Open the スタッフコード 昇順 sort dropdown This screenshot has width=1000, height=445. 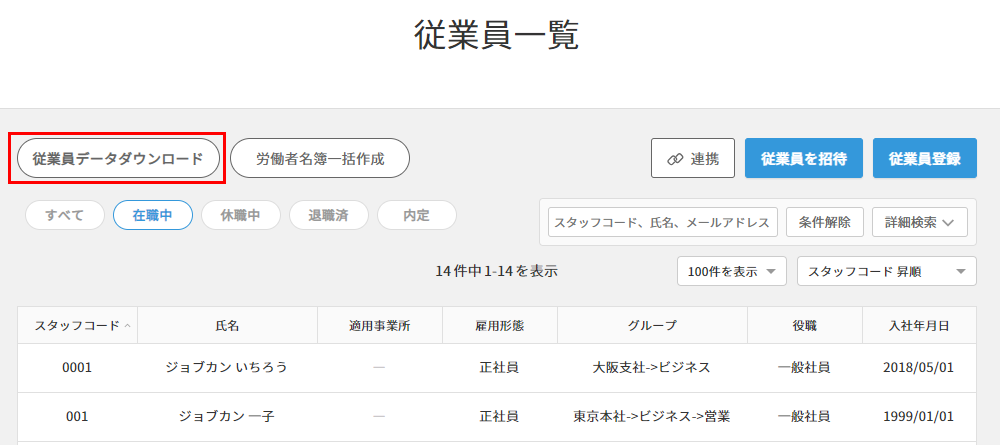(x=886, y=271)
